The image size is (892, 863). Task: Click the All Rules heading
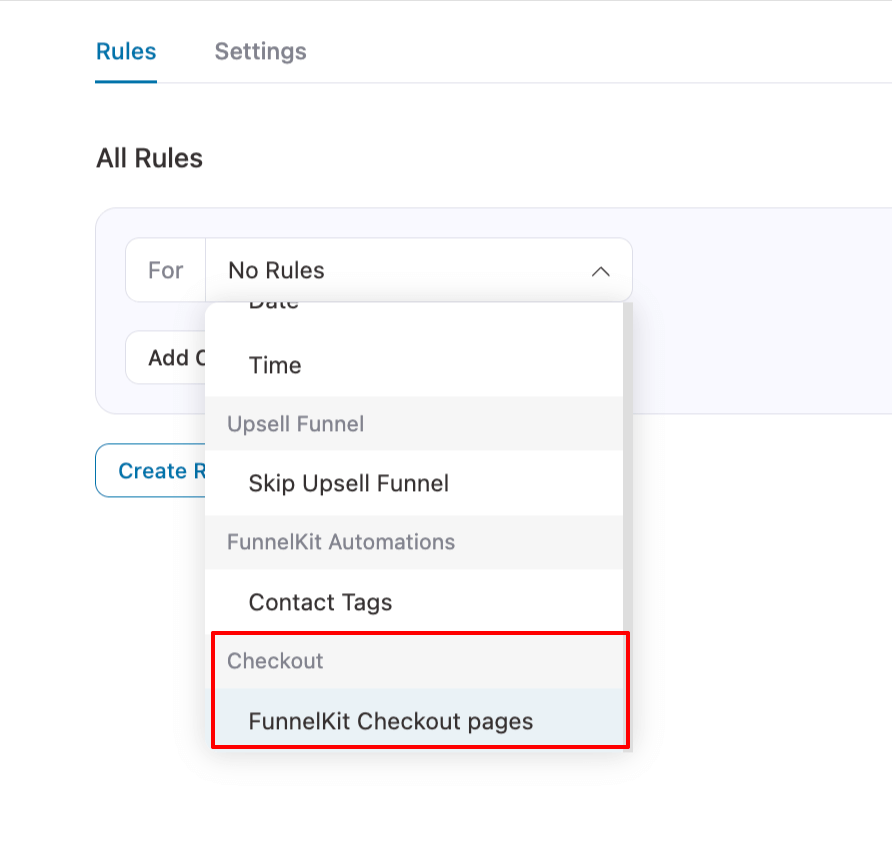[x=148, y=157]
